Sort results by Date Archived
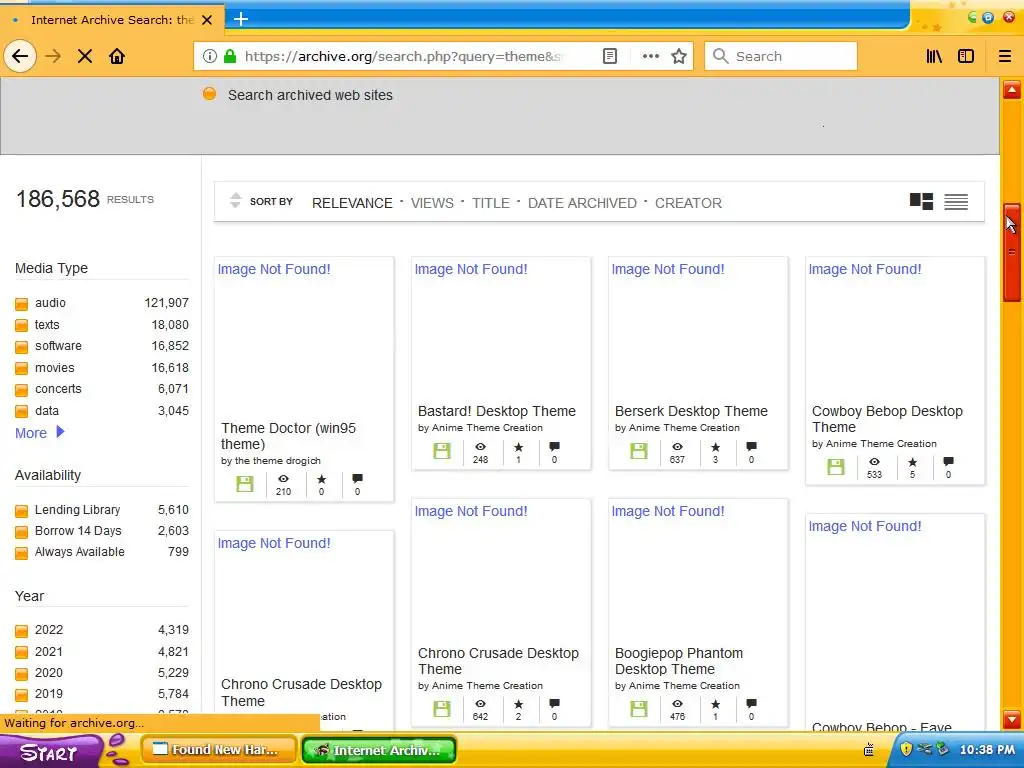 pos(582,203)
